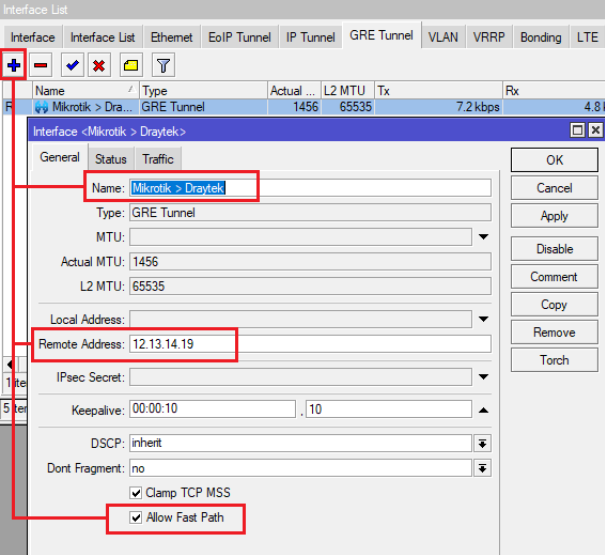605x555 pixels.
Task: Open the VLAN tab
Action: [443, 37]
